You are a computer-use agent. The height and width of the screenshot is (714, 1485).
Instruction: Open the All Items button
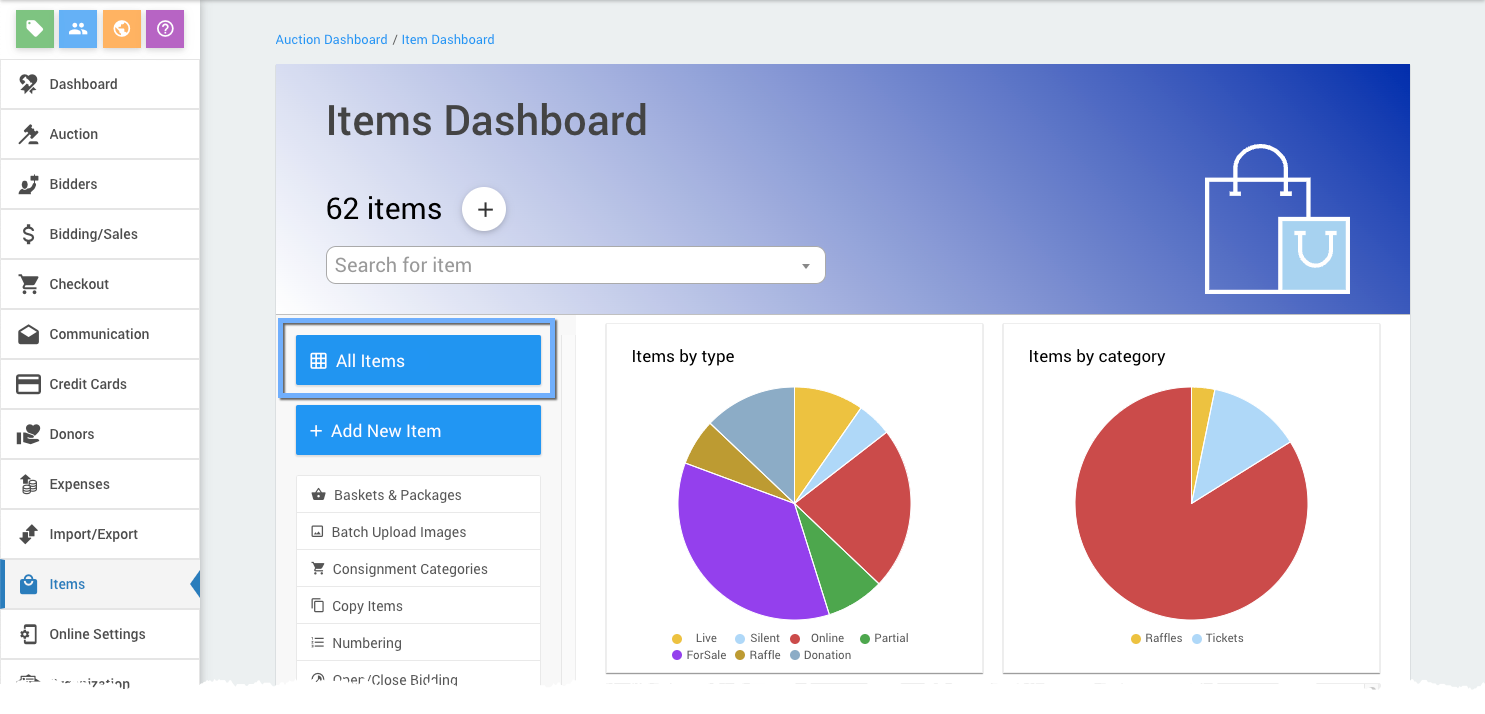(418, 361)
